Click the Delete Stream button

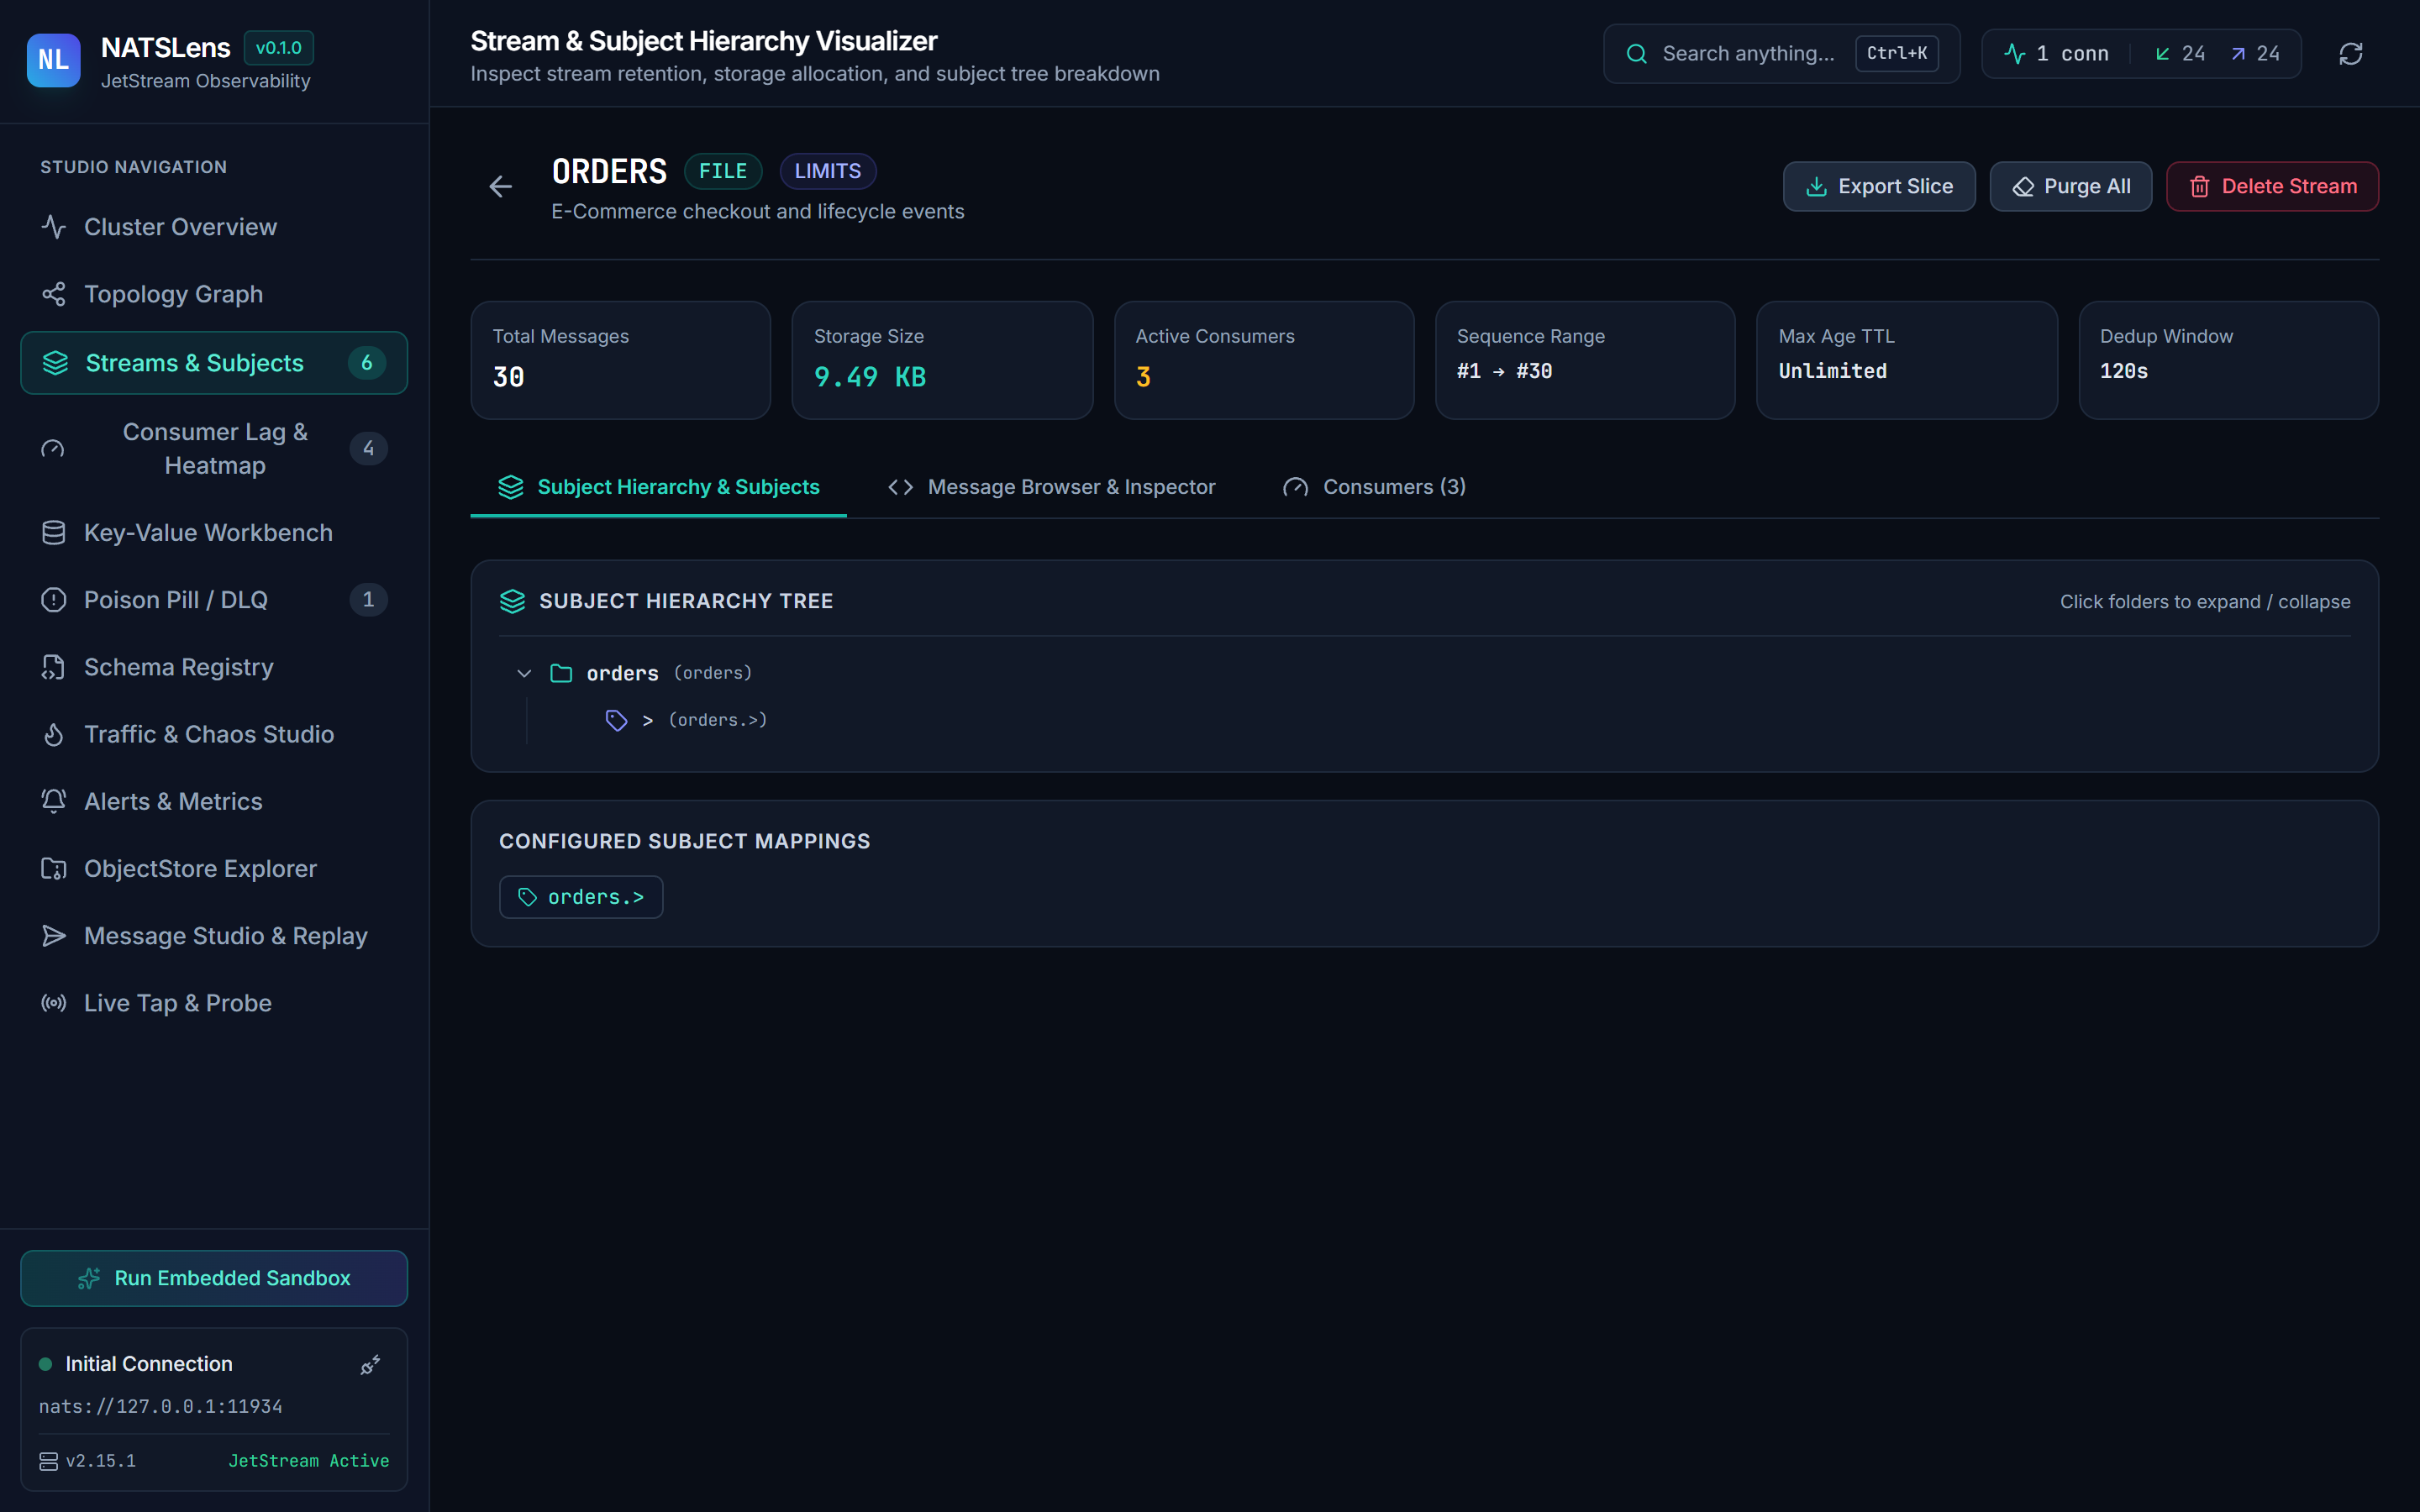(2272, 187)
